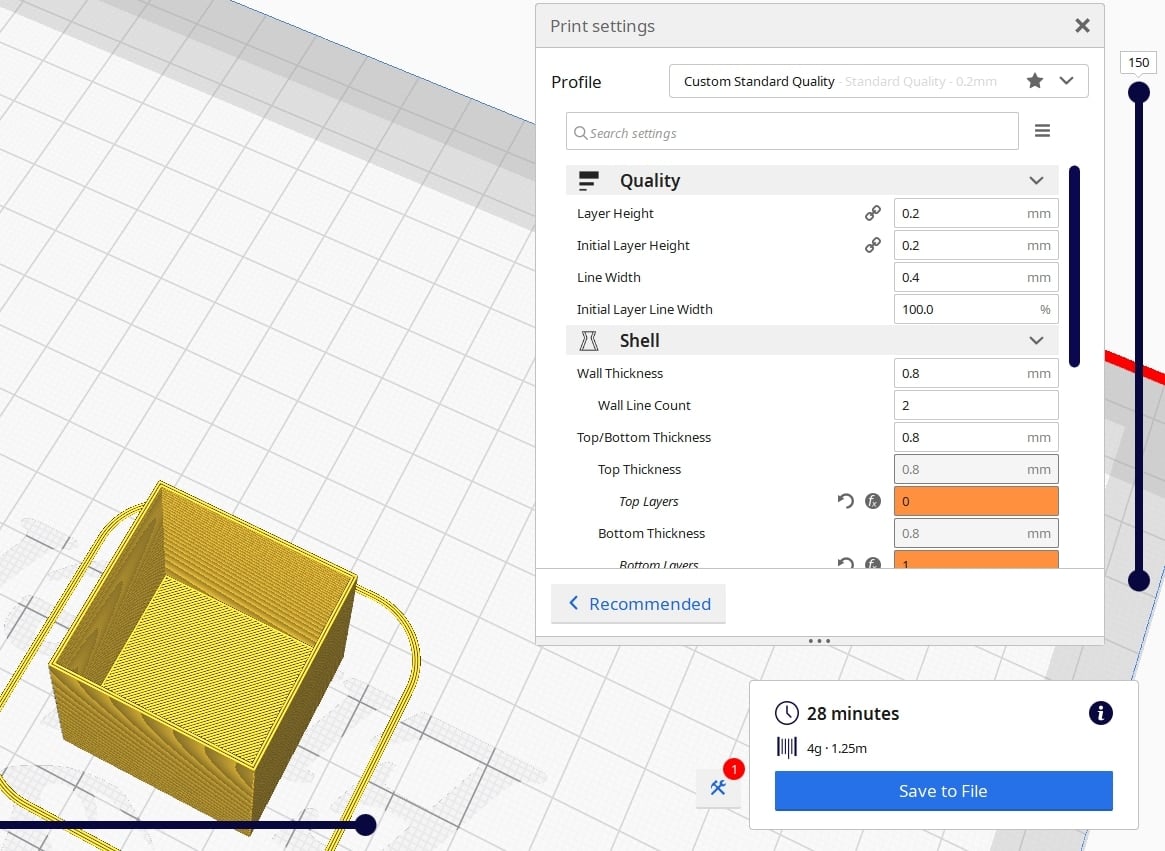Click the "Top Thickness" setting label

639,469
